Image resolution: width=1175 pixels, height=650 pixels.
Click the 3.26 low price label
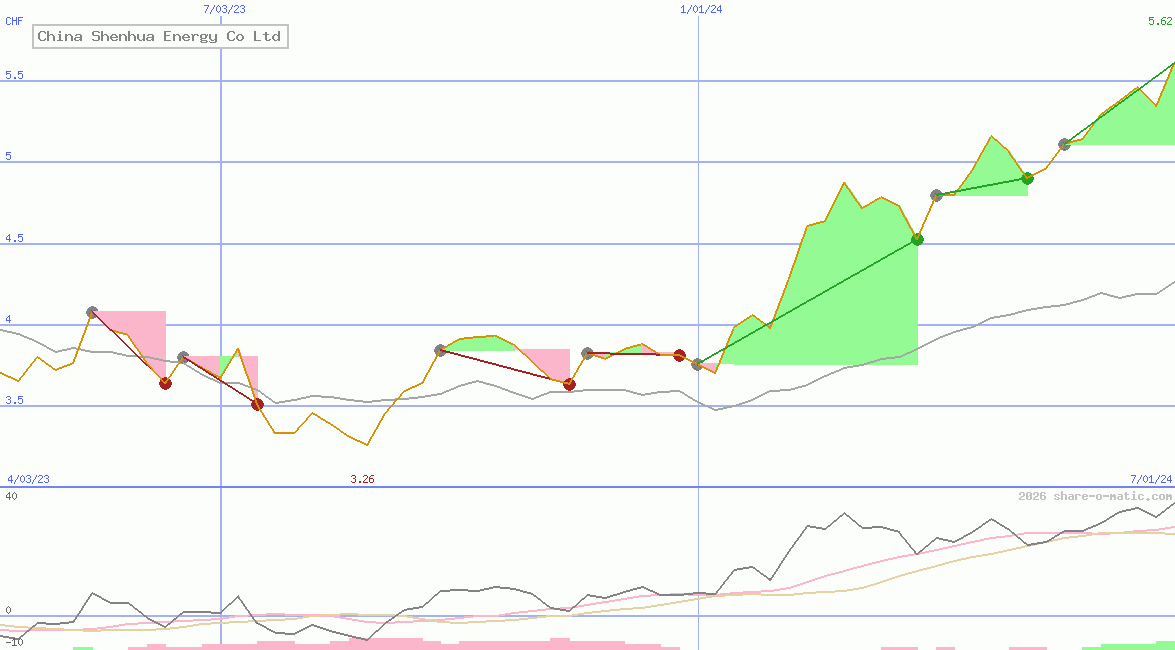click(362, 478)
